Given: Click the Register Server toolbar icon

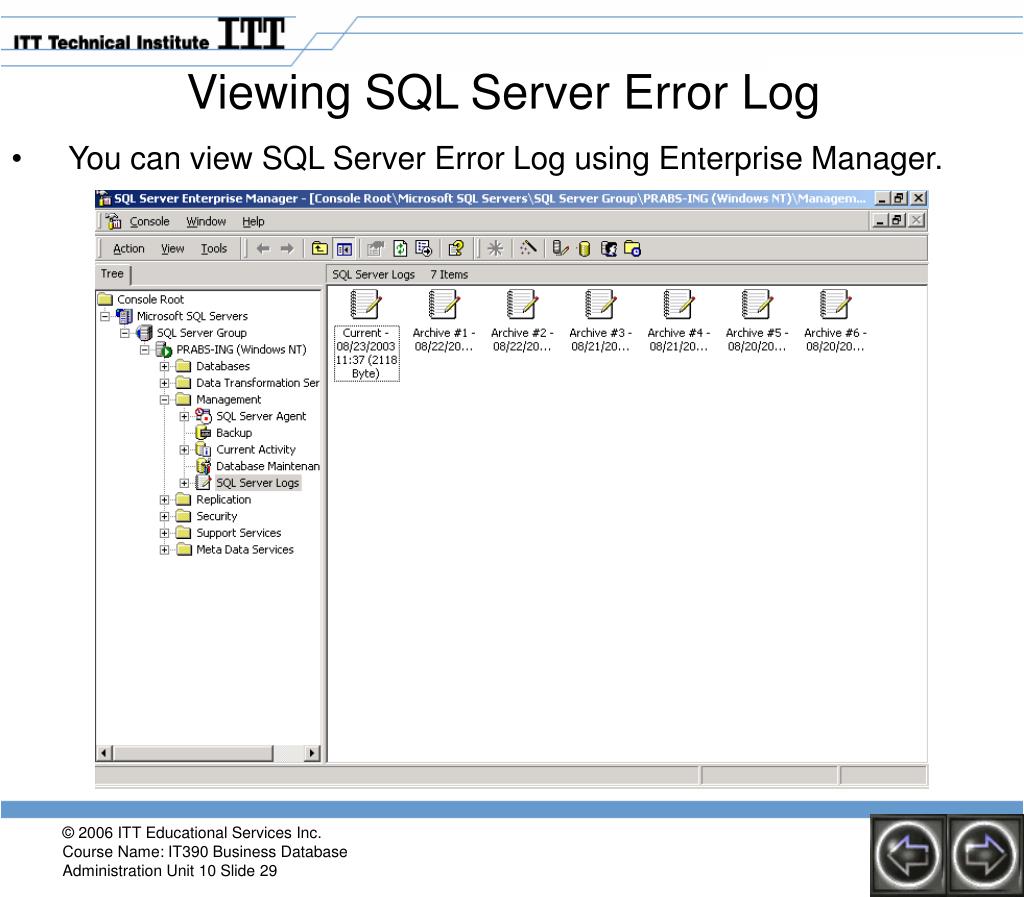Looking at the screenshot, I should 560,249.
